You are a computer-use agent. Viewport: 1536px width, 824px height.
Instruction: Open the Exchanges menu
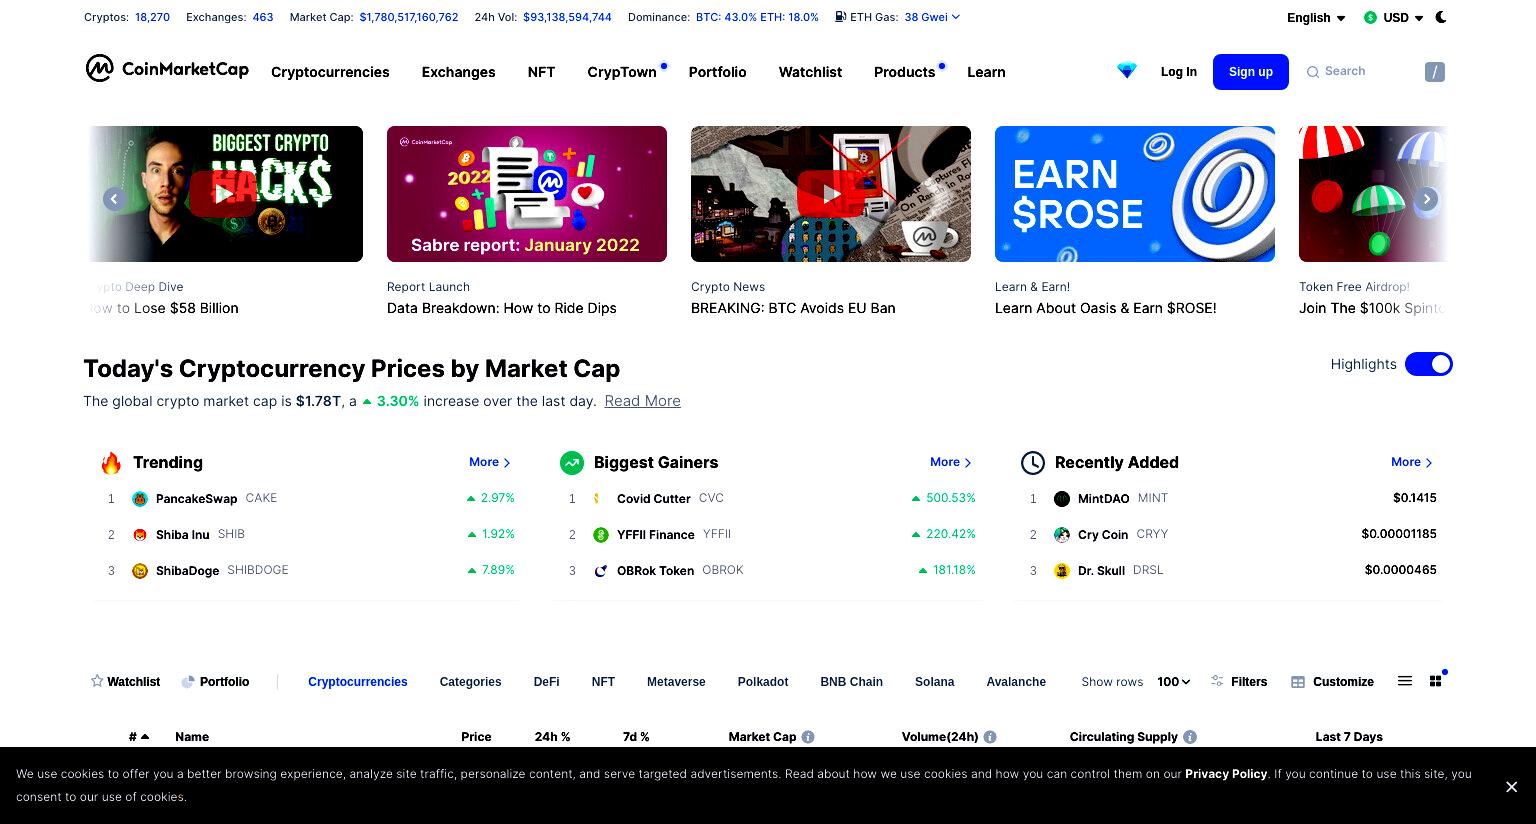point(458,72)
